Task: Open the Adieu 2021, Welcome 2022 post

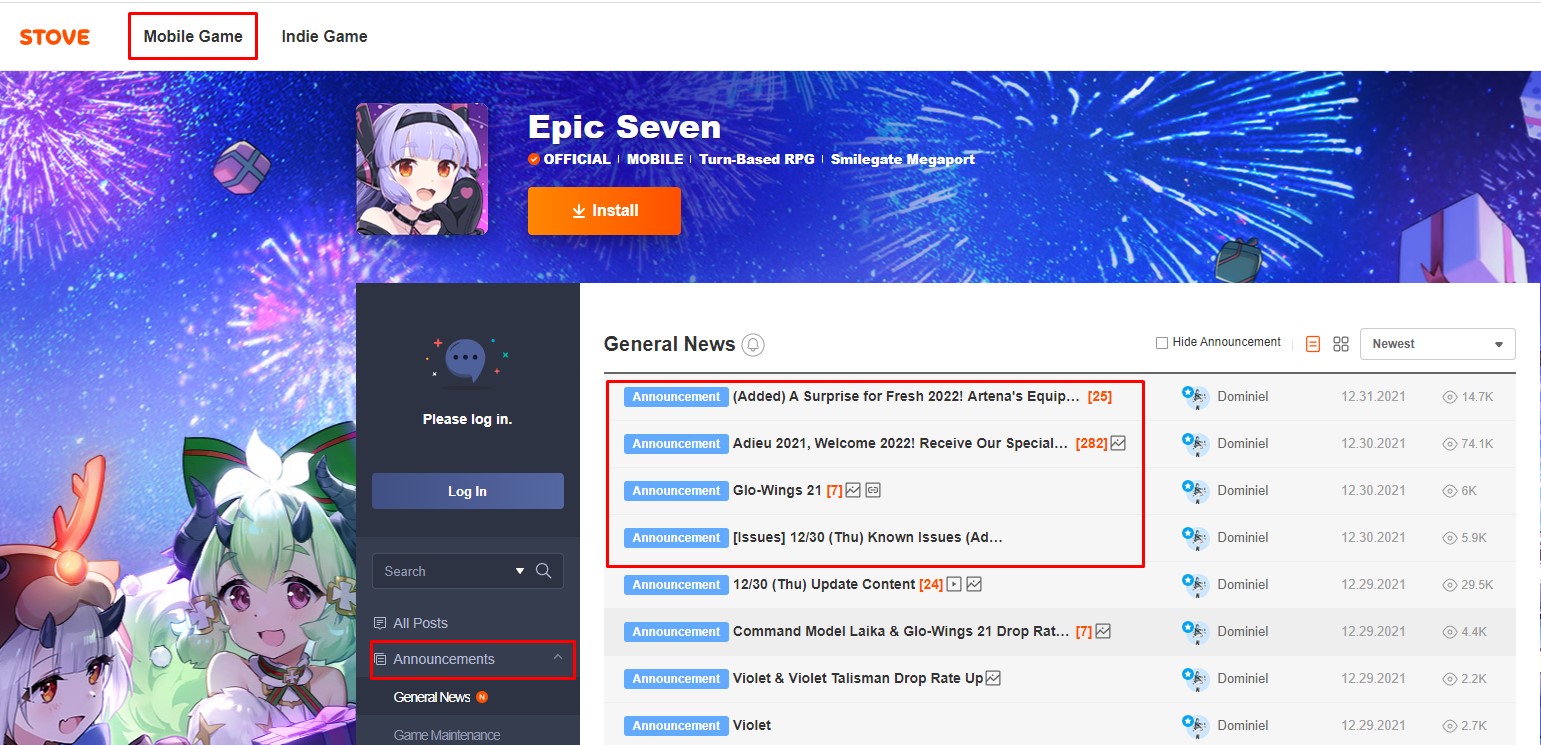Action: click(x=900, y=444)
